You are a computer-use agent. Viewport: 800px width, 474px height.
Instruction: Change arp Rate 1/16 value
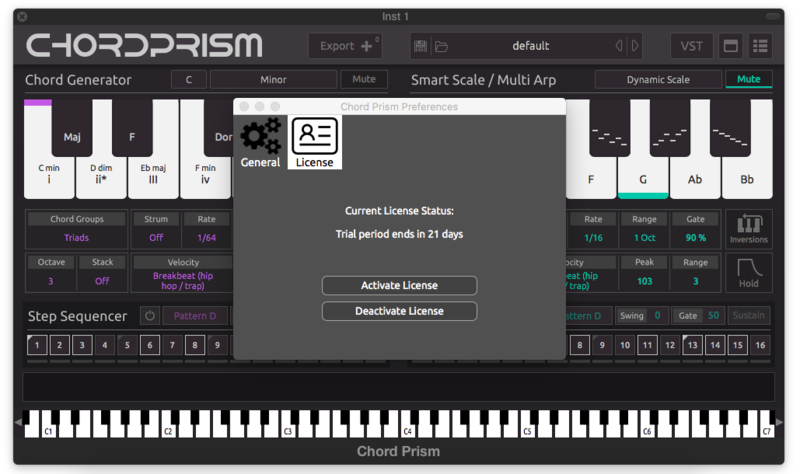593,238
